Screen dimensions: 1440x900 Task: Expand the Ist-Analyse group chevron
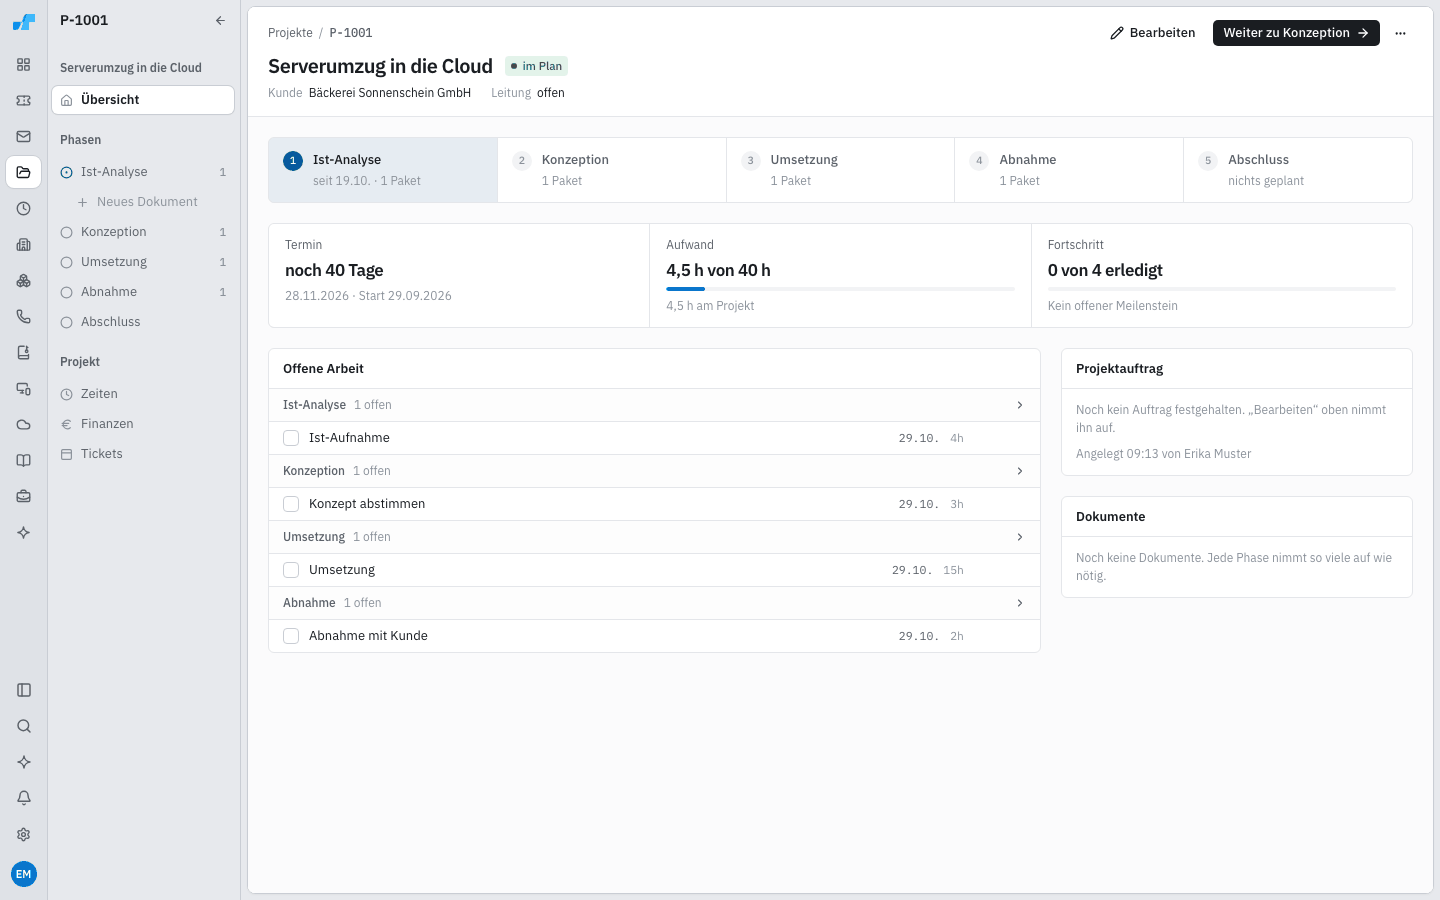point(1020,405)
